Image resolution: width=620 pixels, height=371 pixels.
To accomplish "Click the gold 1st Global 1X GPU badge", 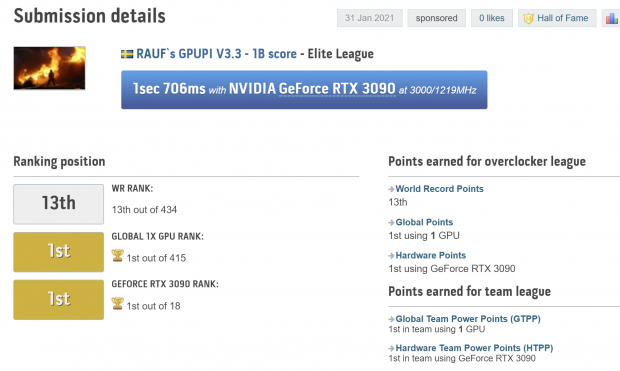I will point(59,252).
